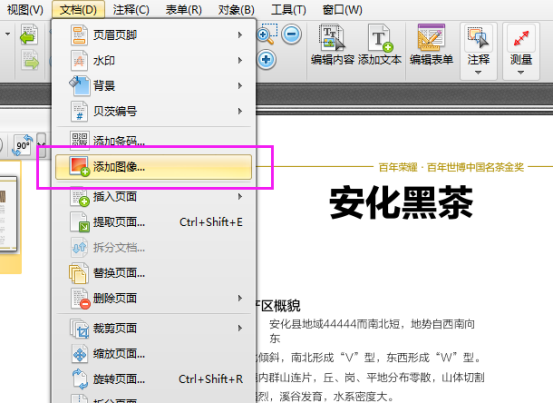
Task: Click the 替换页面 stacked pages icon
Action: tap(78, 273)
